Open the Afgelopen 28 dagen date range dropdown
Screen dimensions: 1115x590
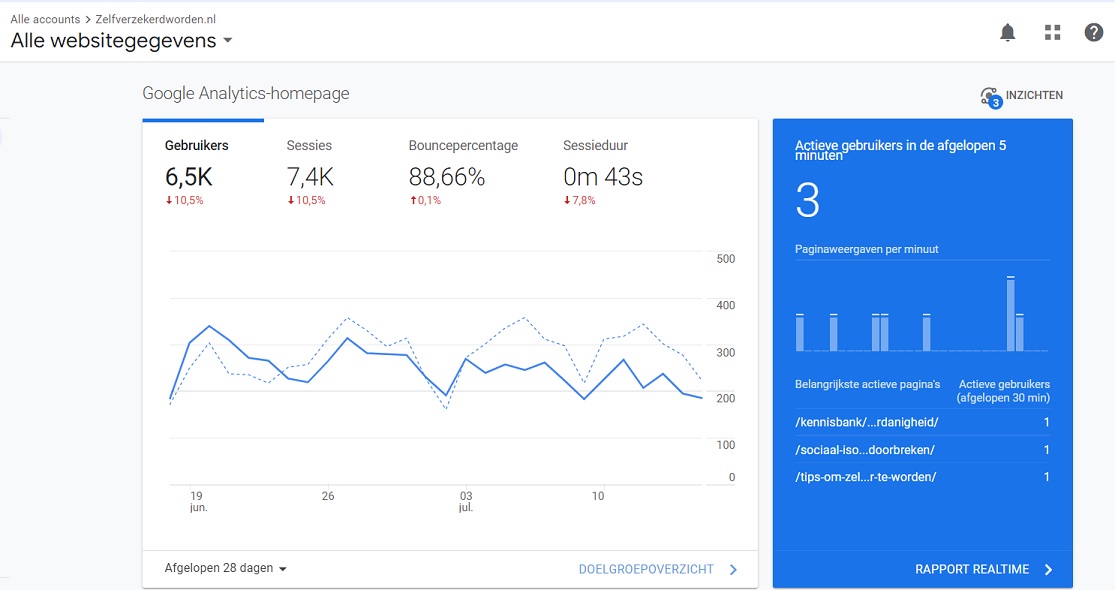[225, 568]
